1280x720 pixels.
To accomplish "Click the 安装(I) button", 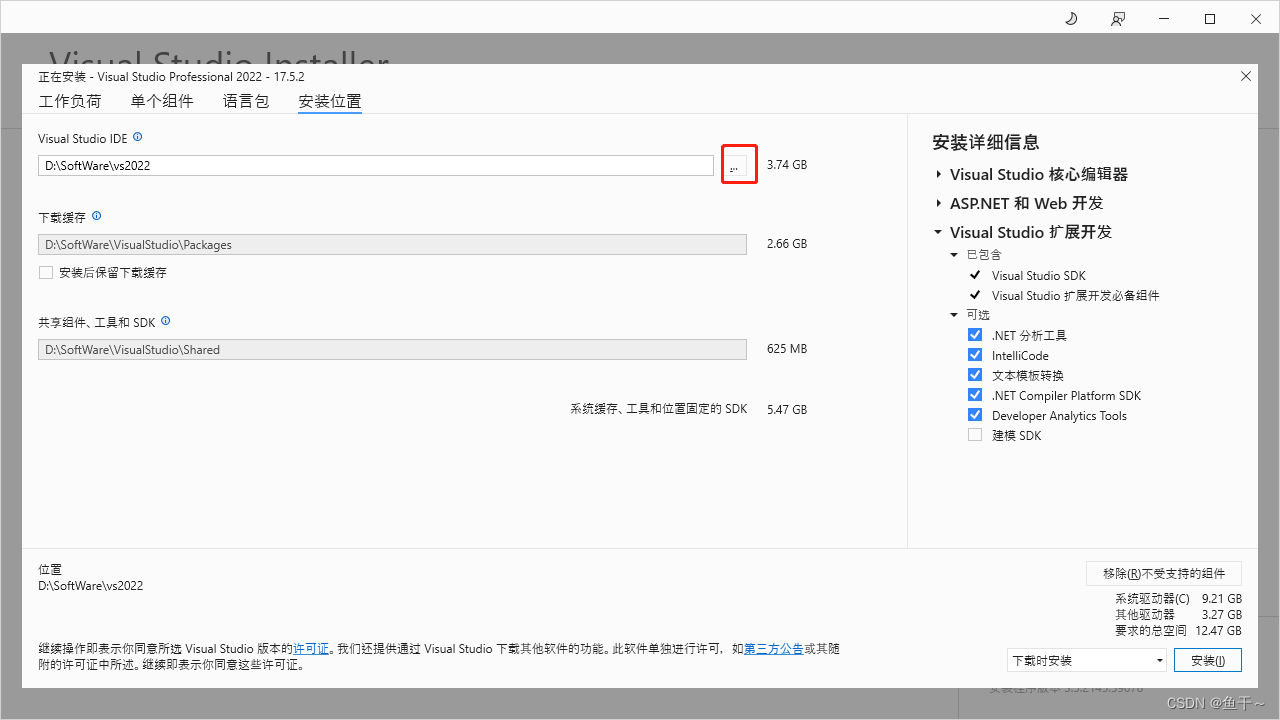I will pyautogui.click(x=1208, y=660).
